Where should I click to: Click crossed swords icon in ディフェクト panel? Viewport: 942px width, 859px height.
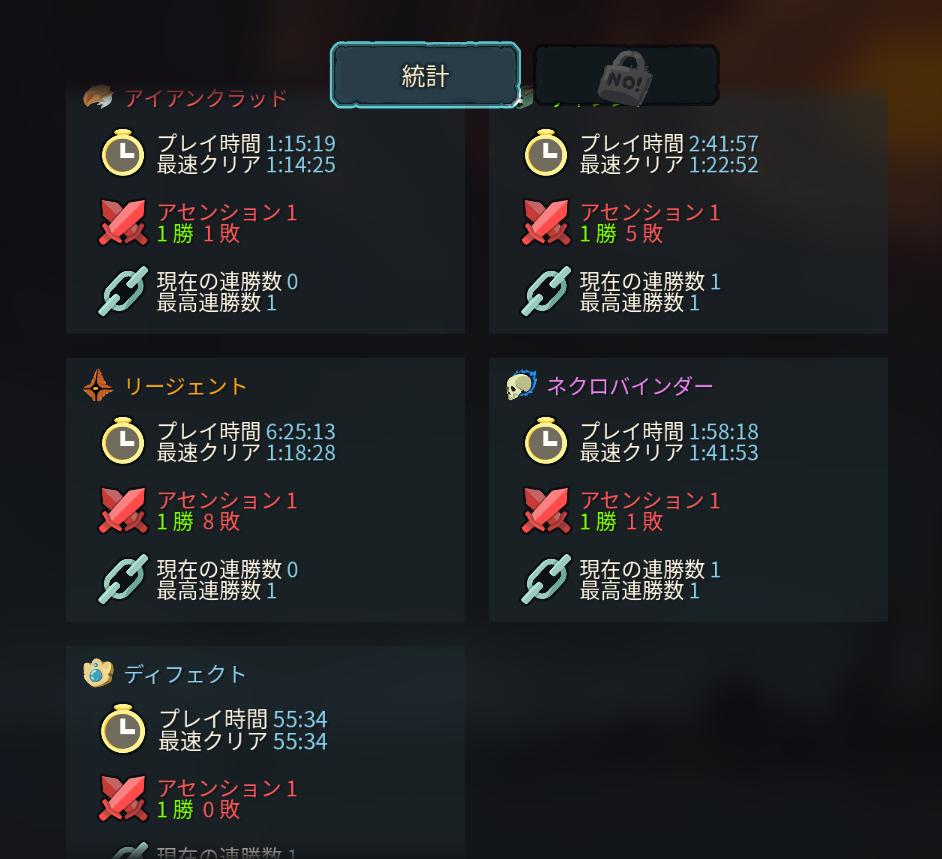(123, 798)
